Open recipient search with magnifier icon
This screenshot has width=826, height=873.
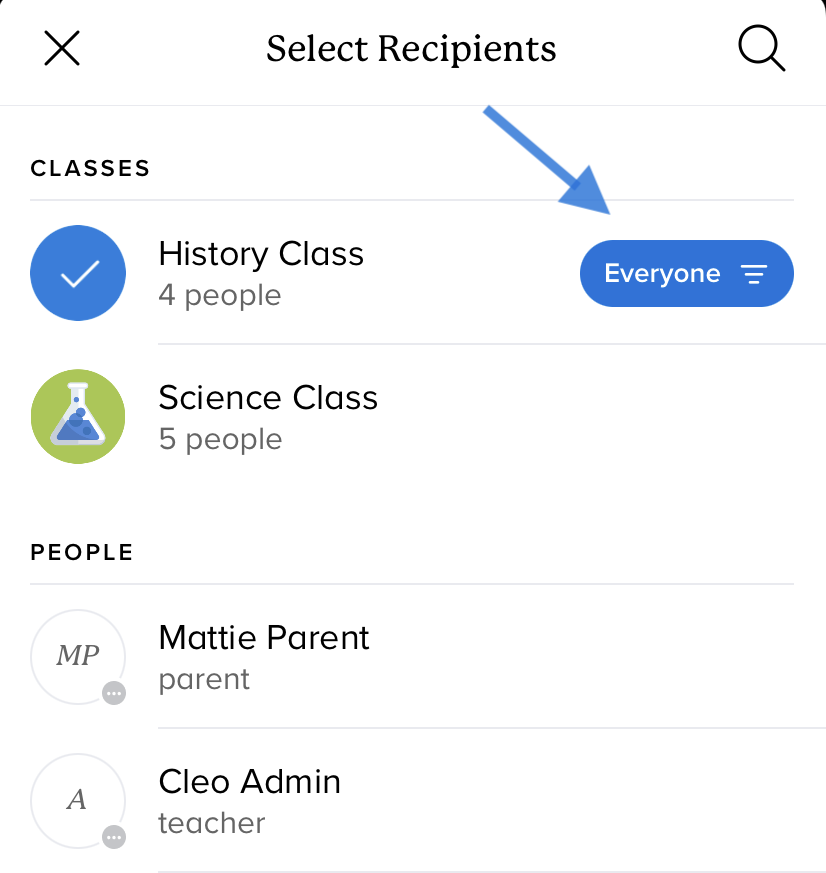[761, 48]
